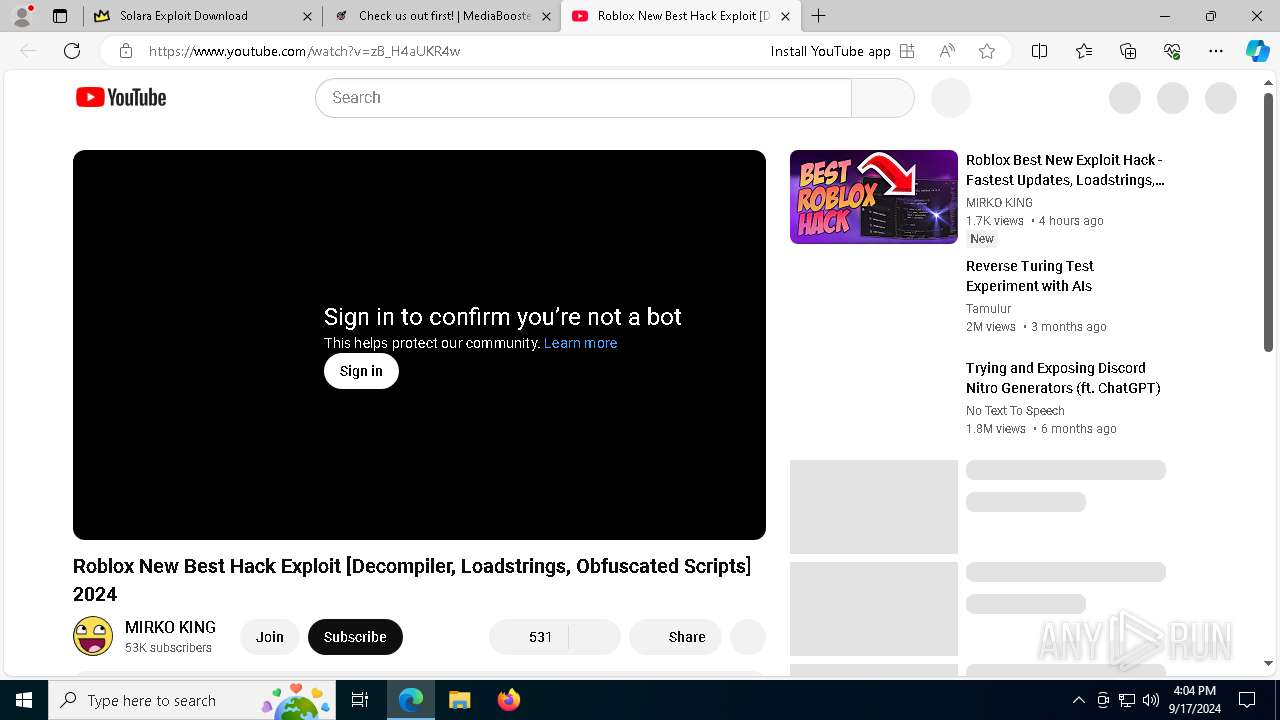
Task: Open Task View on taskbar
Action: 360,700
